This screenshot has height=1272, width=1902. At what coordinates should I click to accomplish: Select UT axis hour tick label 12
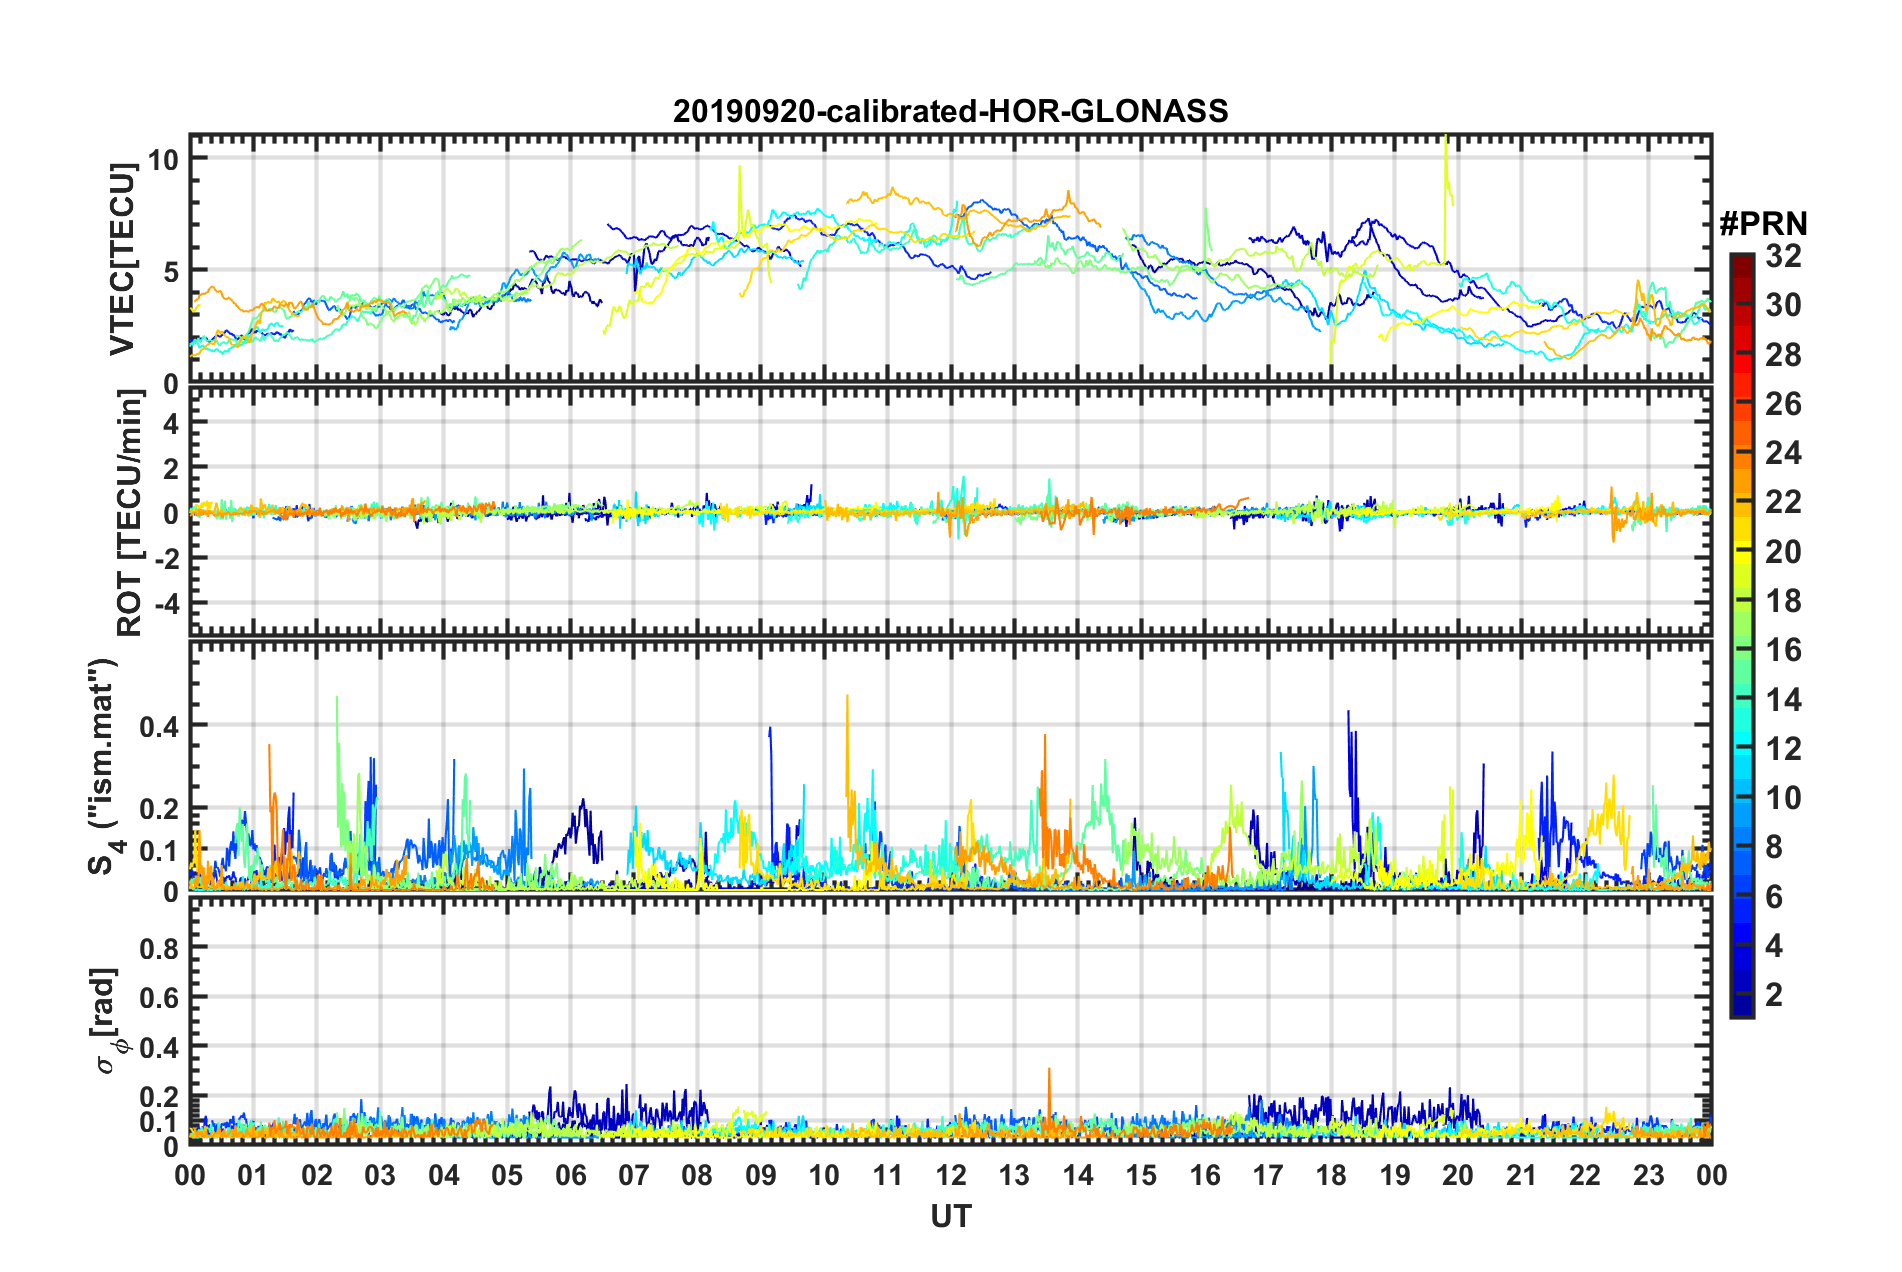pyautogui.click(x=951, y=1175)
